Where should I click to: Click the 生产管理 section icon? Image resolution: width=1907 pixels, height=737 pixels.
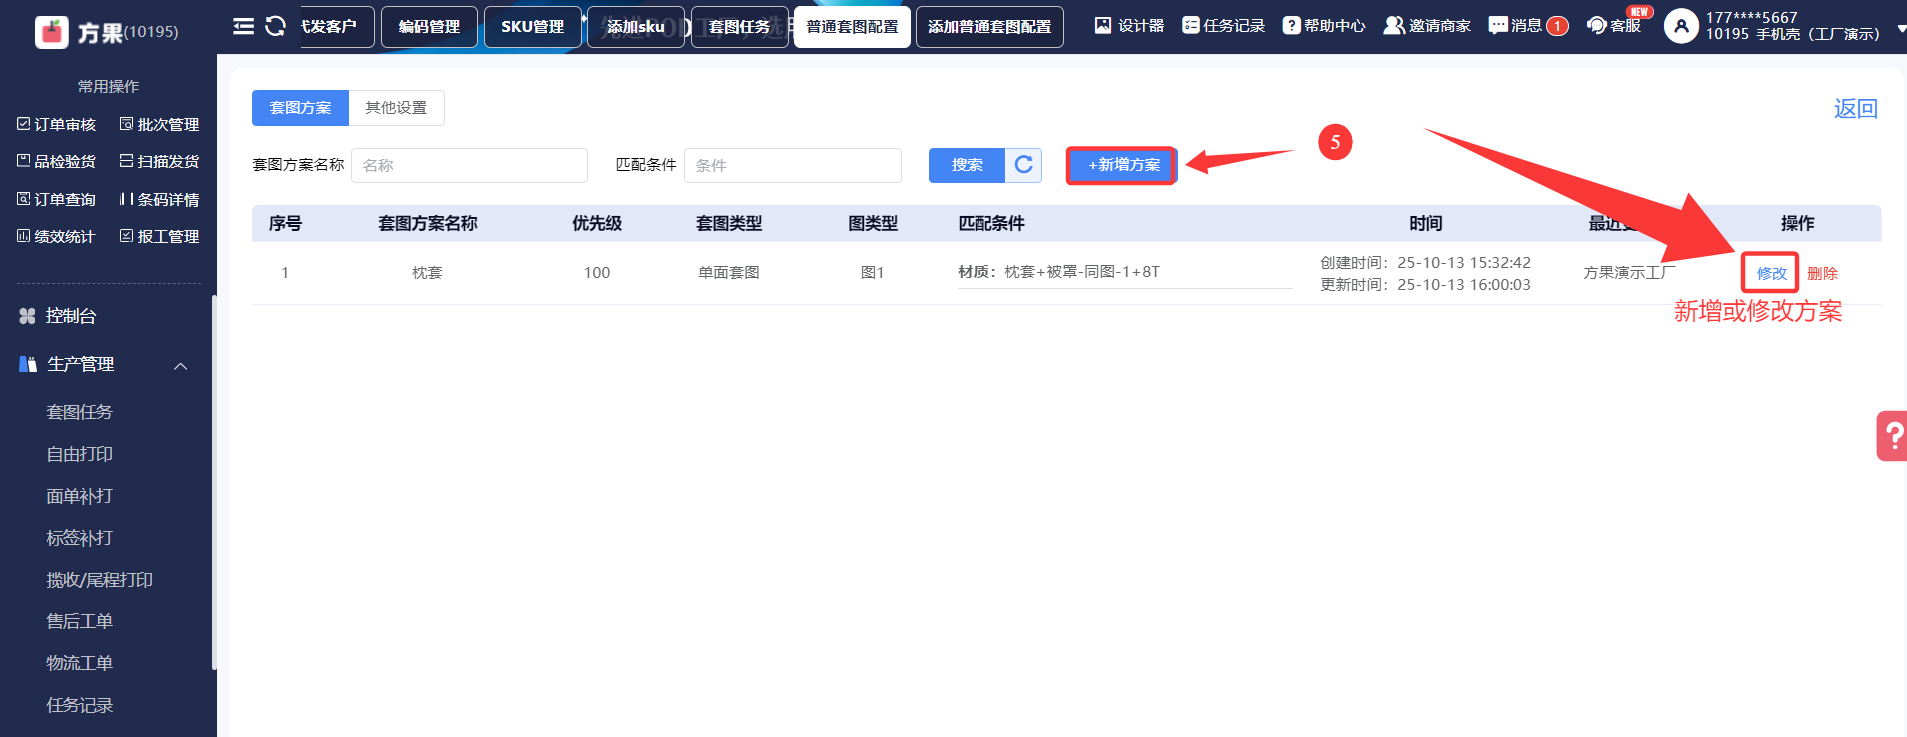tap(28, 364)
